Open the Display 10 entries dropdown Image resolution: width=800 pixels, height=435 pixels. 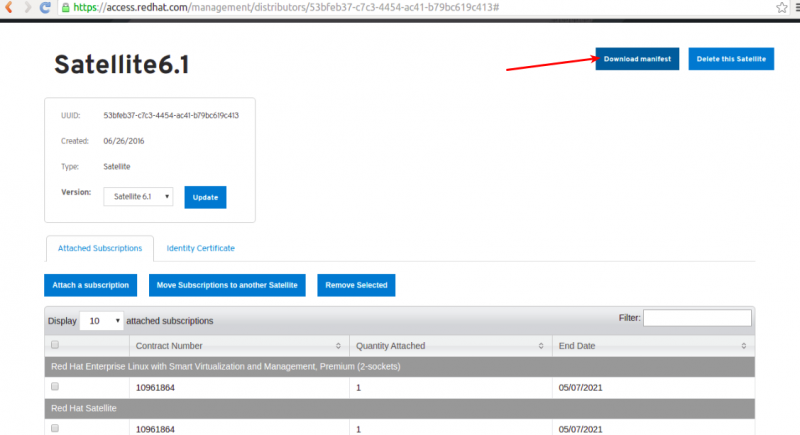coord(102,321)
